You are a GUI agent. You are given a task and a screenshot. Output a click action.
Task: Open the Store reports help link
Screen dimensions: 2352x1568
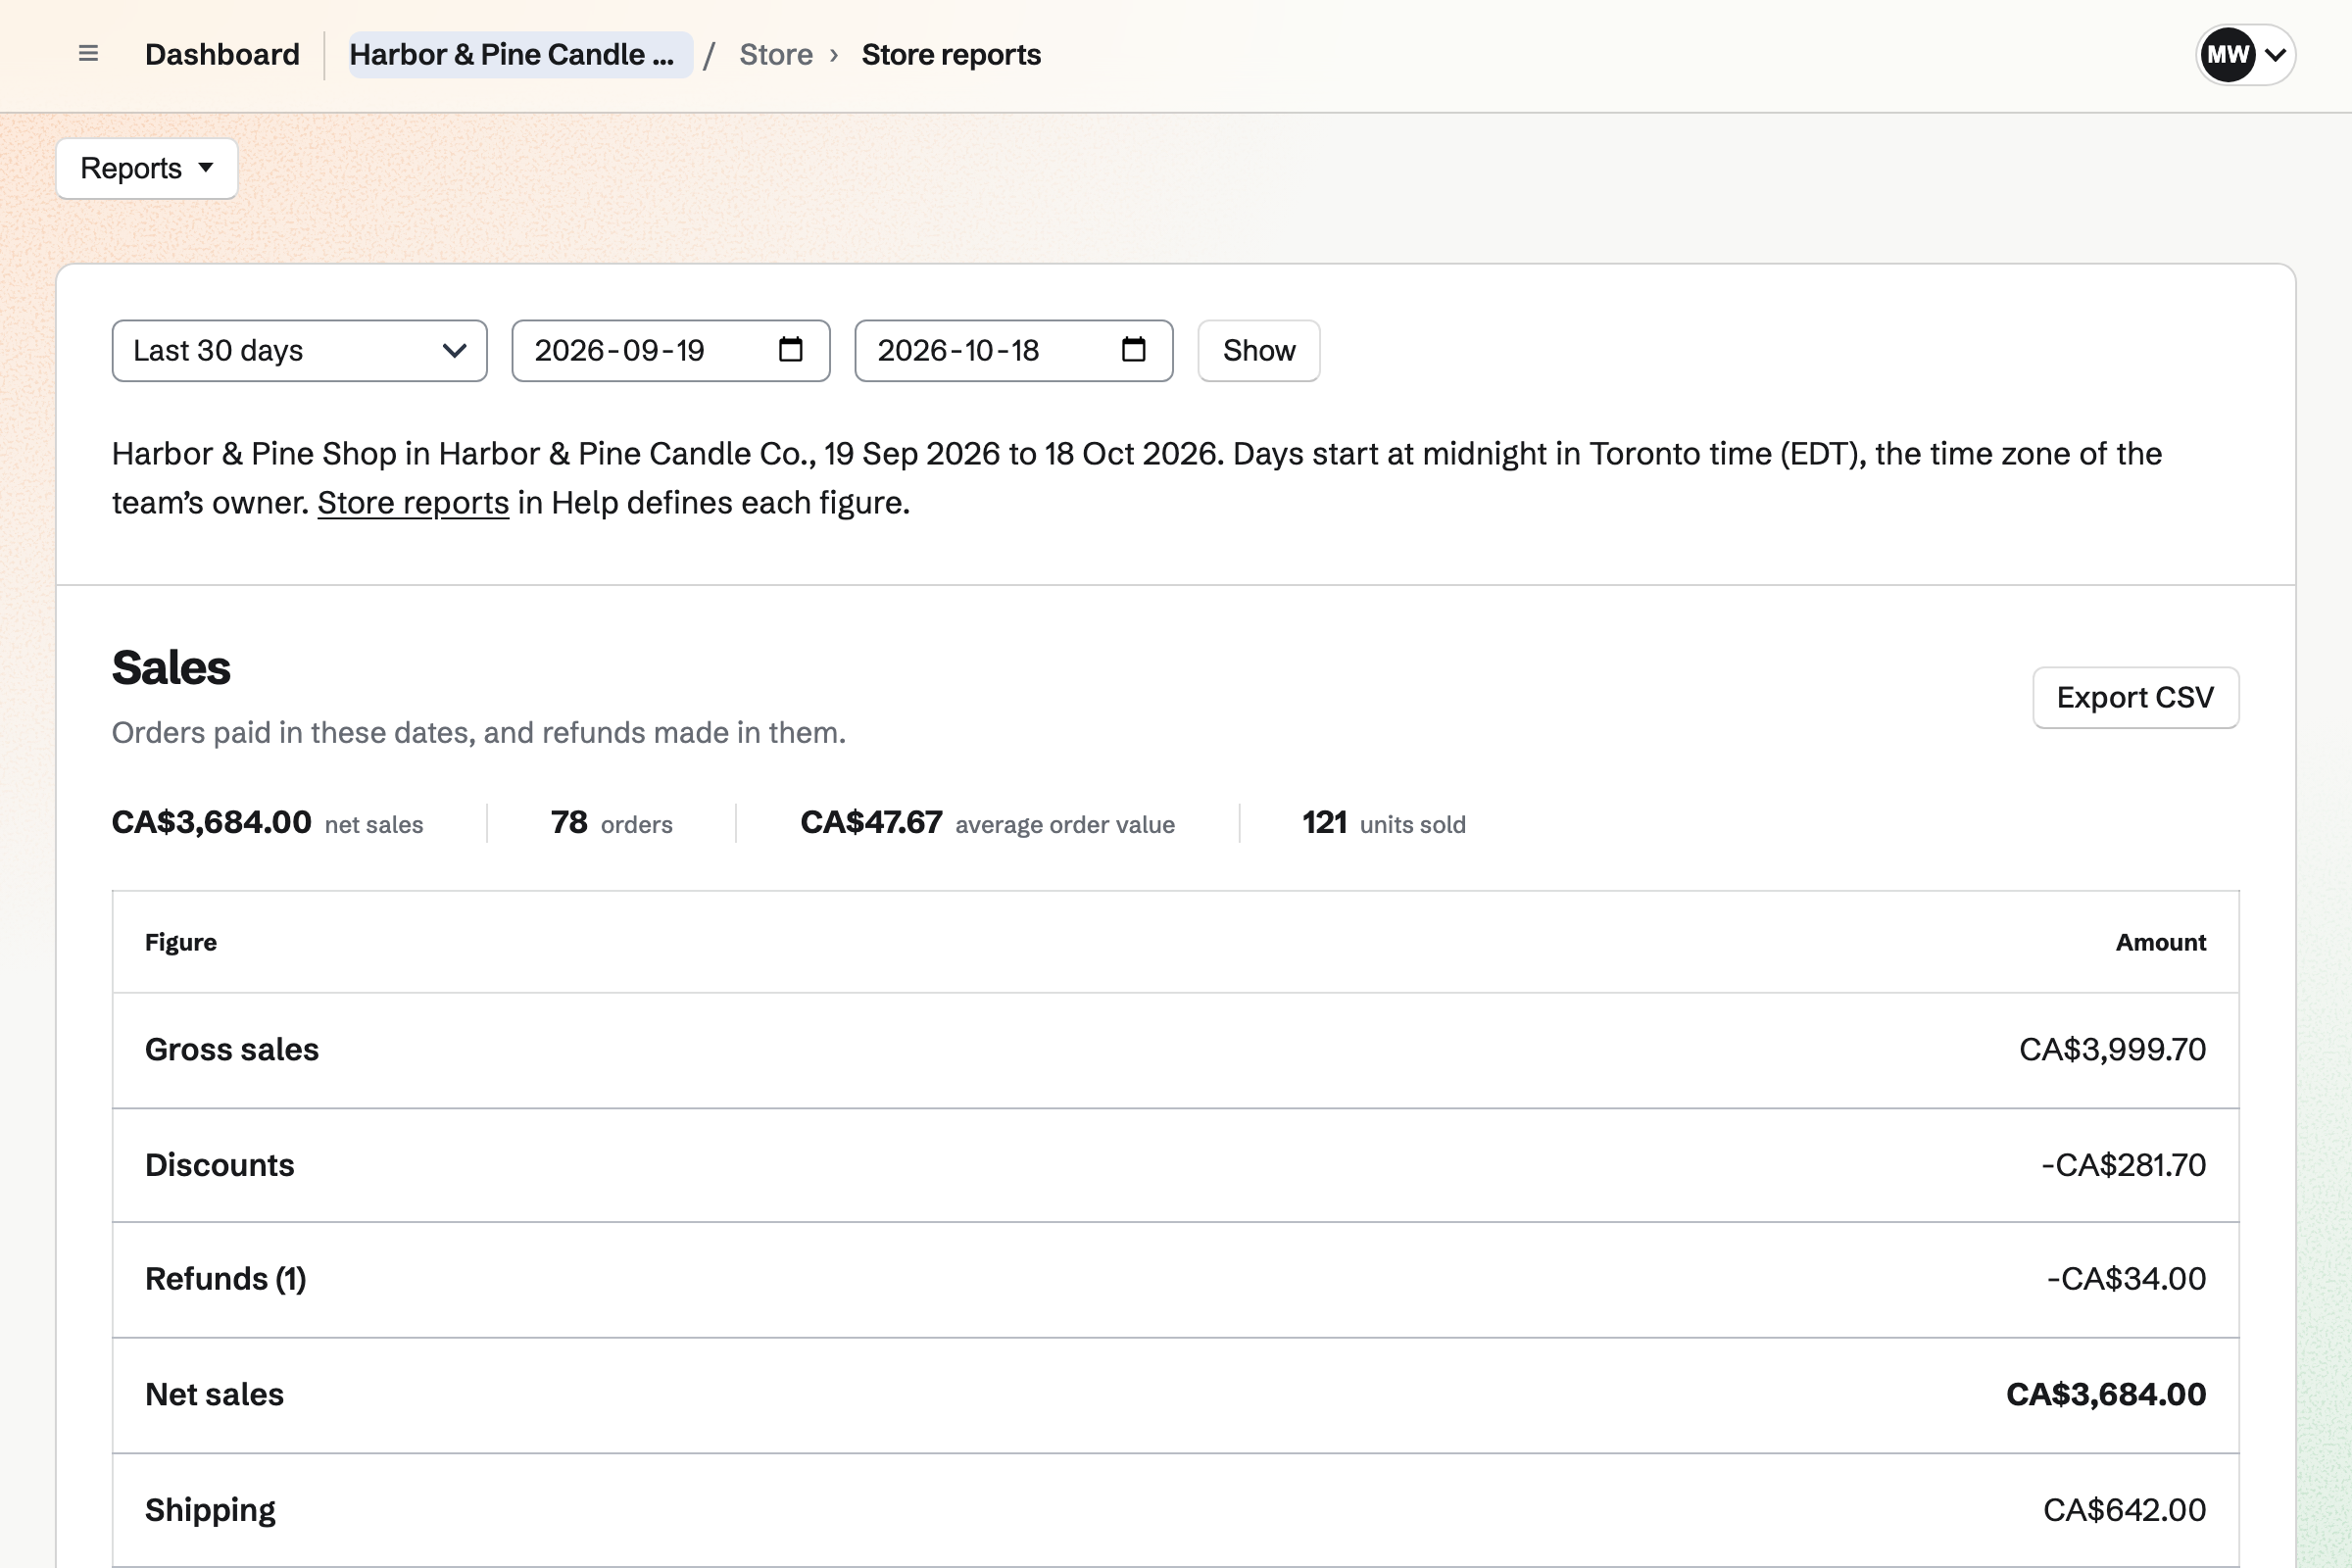[413, 502]
